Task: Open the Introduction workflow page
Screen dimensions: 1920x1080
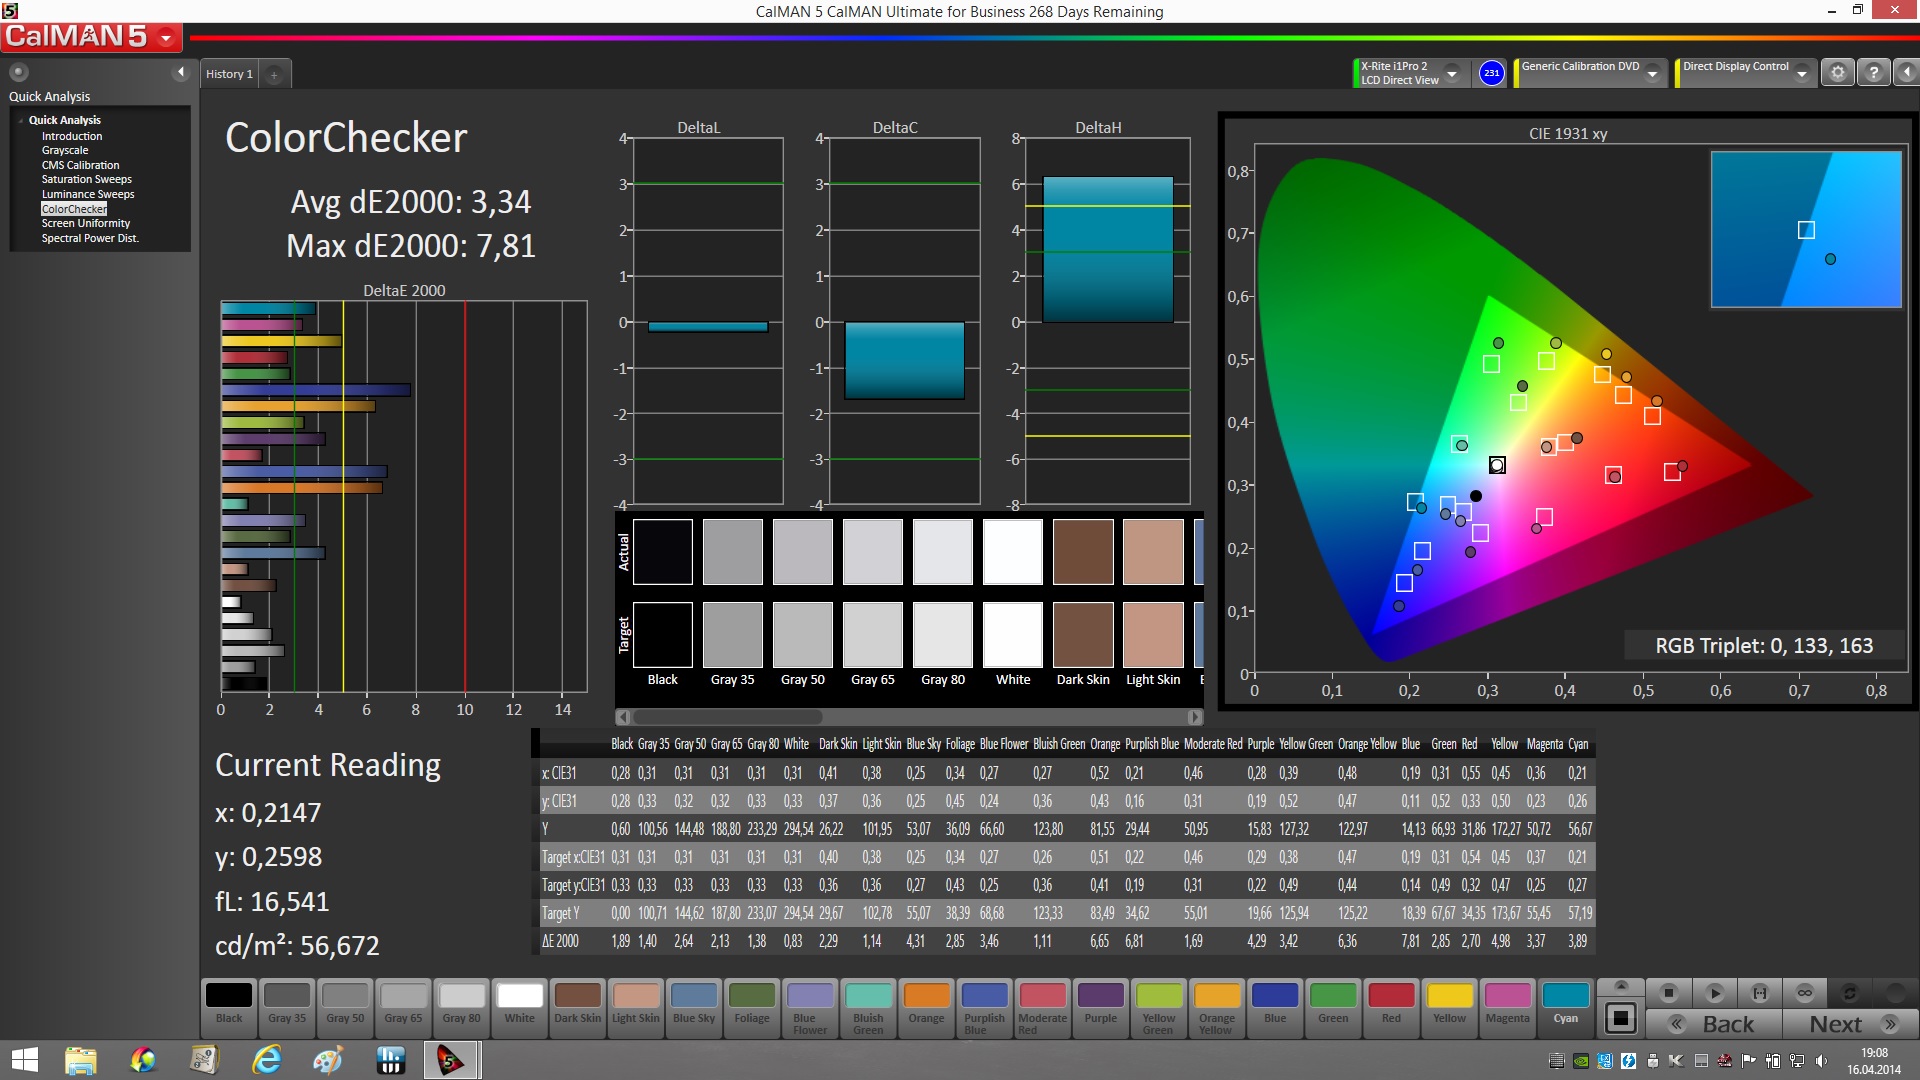Action: point(72,136)
